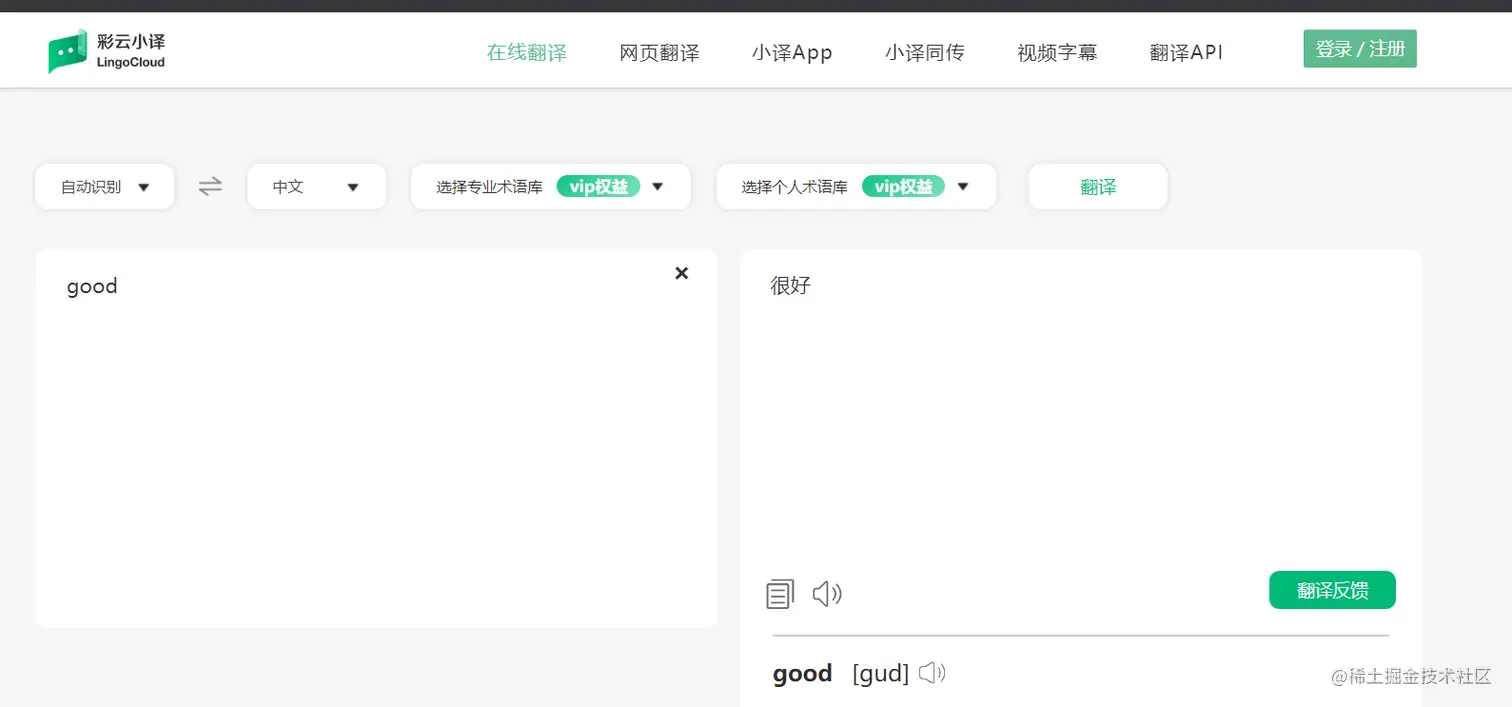
Task: Submit feedback via 翻译反馈 button
Action: (x=1332, y=590)
